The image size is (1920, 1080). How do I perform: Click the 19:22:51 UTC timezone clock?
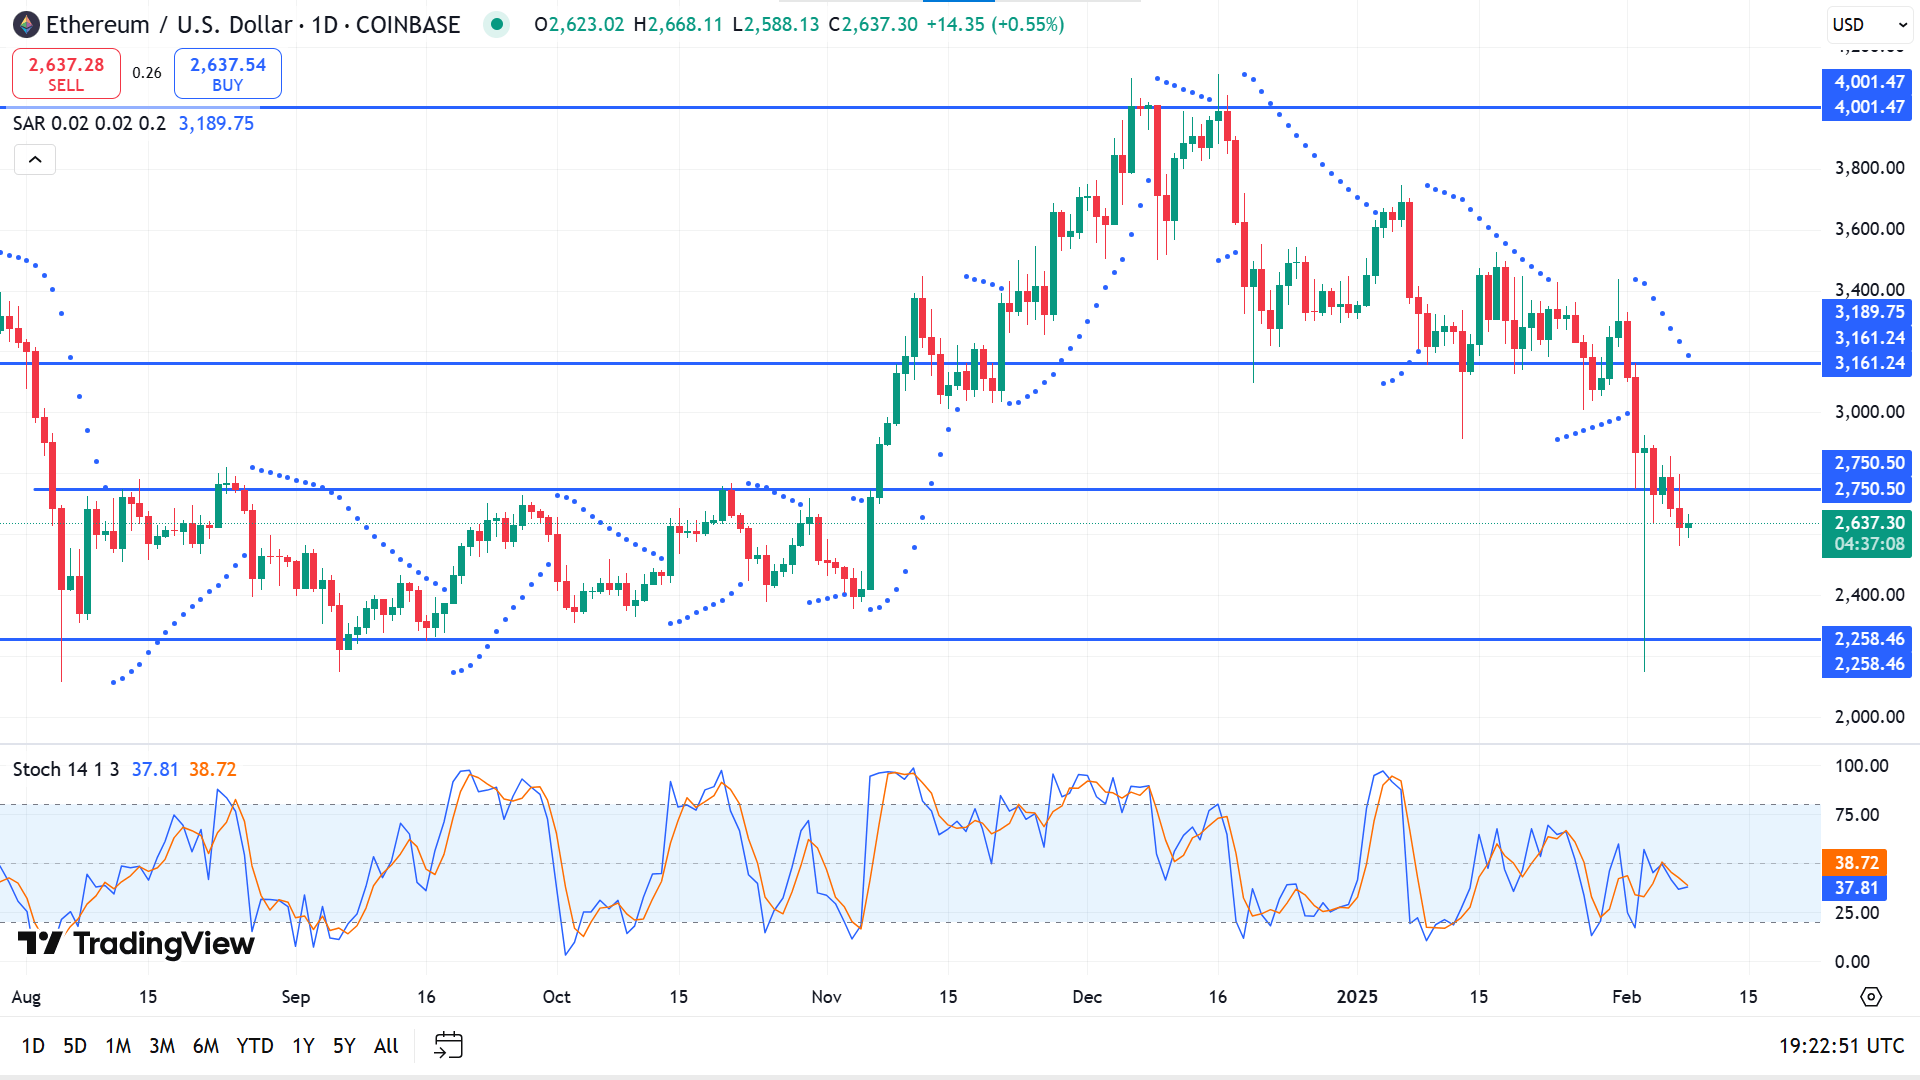coord(1841,1046)
